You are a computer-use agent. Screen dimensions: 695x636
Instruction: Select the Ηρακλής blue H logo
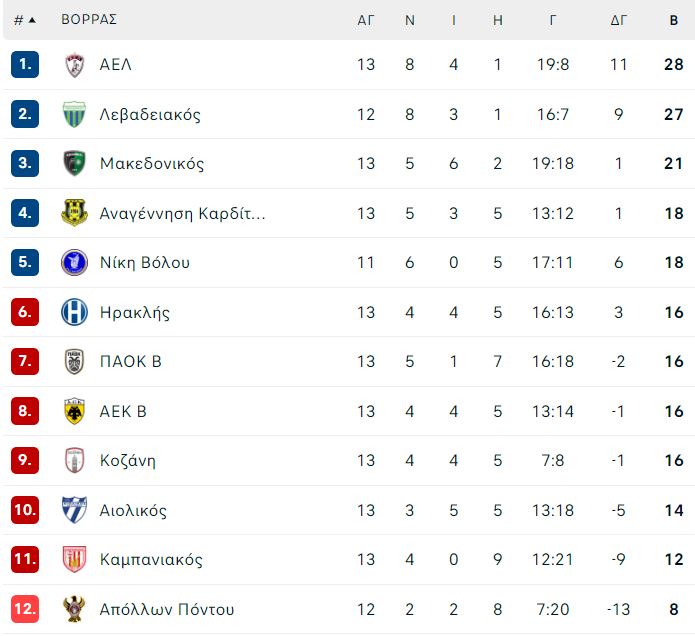[74, 312]
